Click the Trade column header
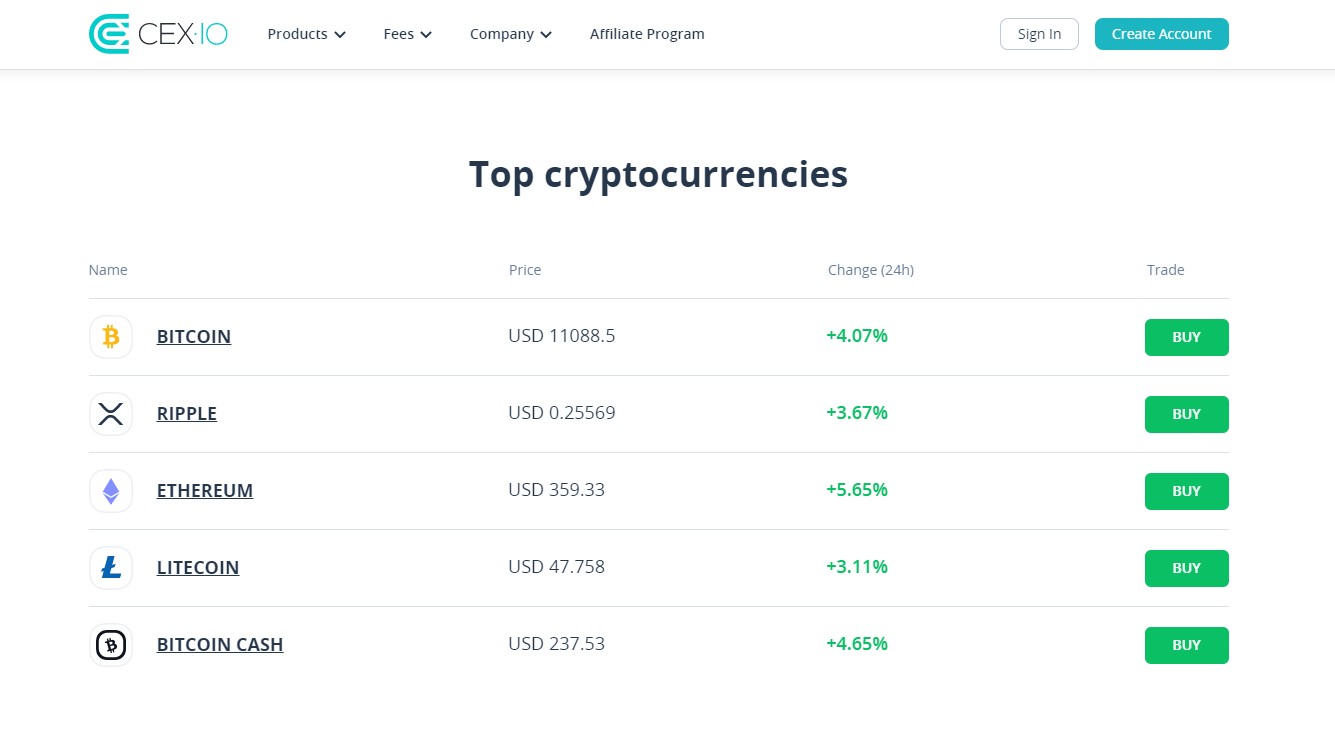 [x=1166, y=270]
